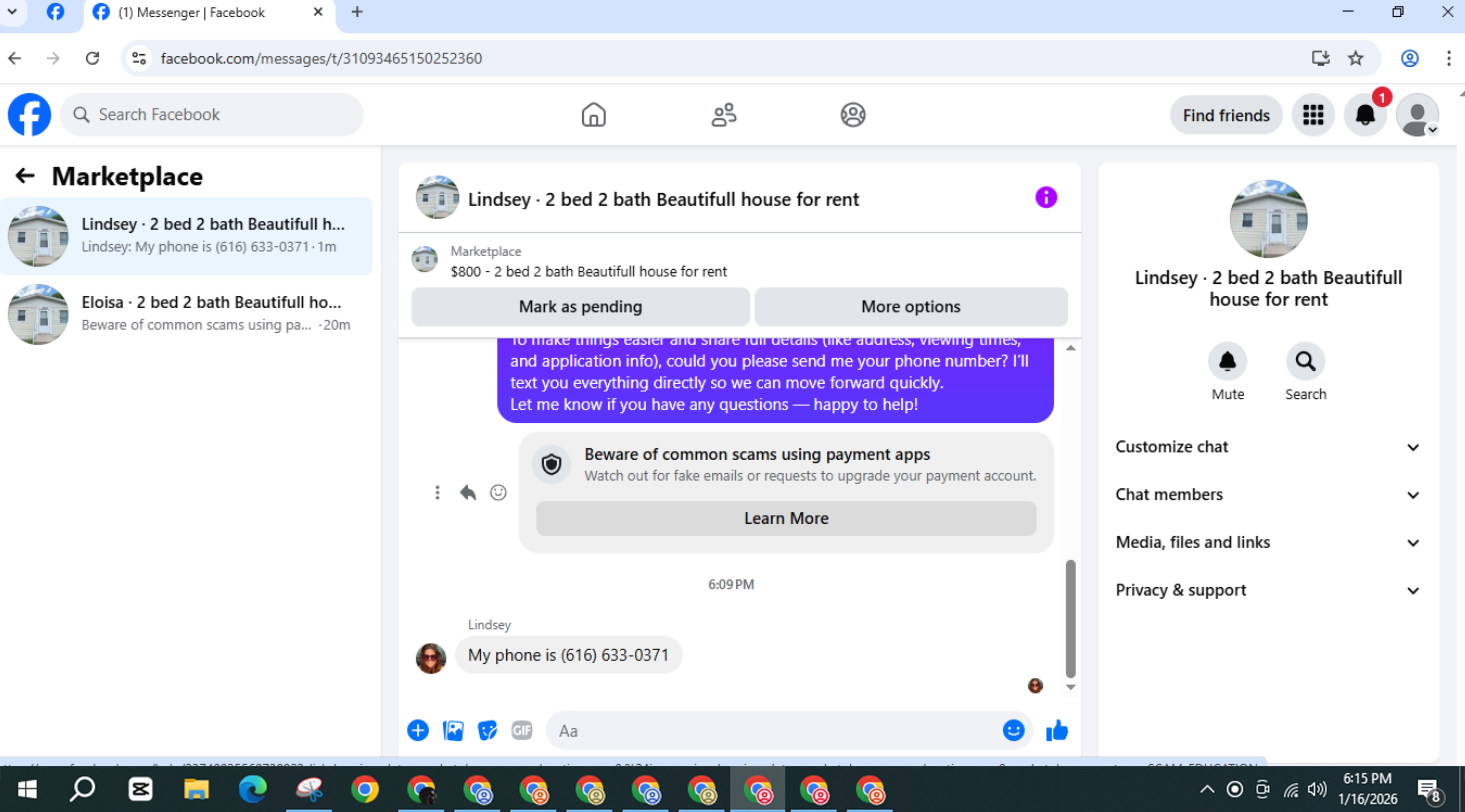
Task: Open Windows taskbar search
Action: tap(83, 789)
